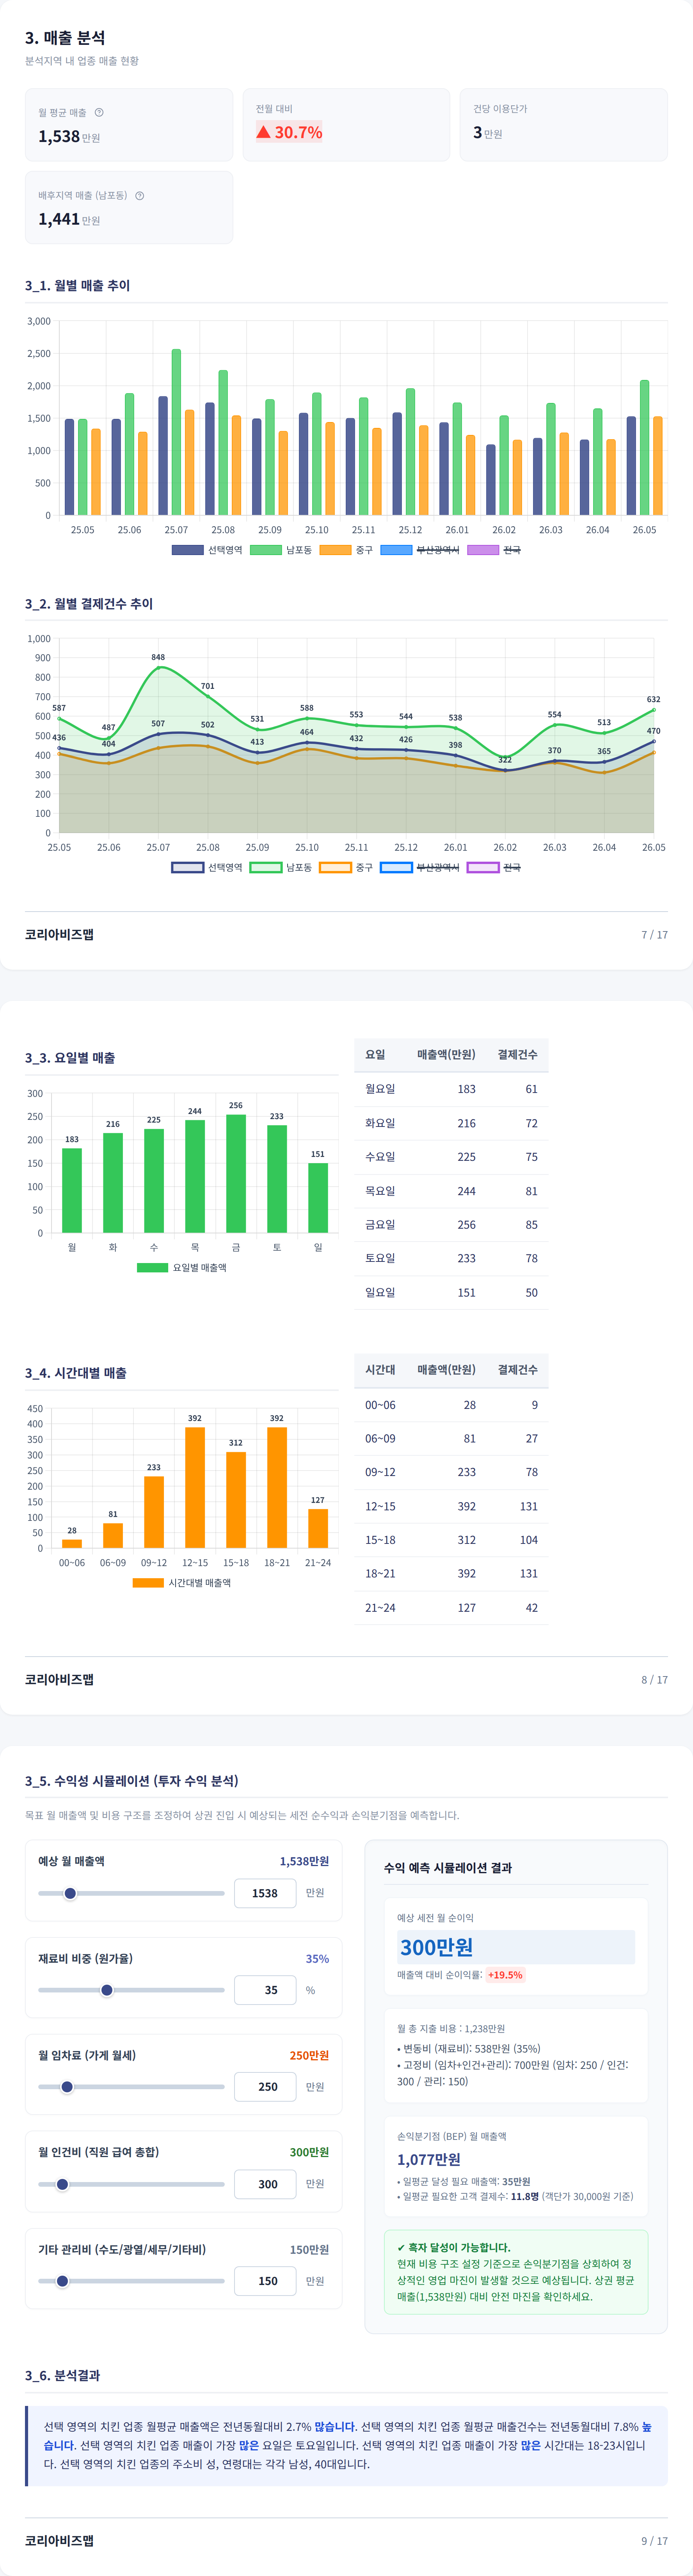693x2576 pixels.
Task: Click the +19.5% 순이익률 badge
Action: point(505,1975)
